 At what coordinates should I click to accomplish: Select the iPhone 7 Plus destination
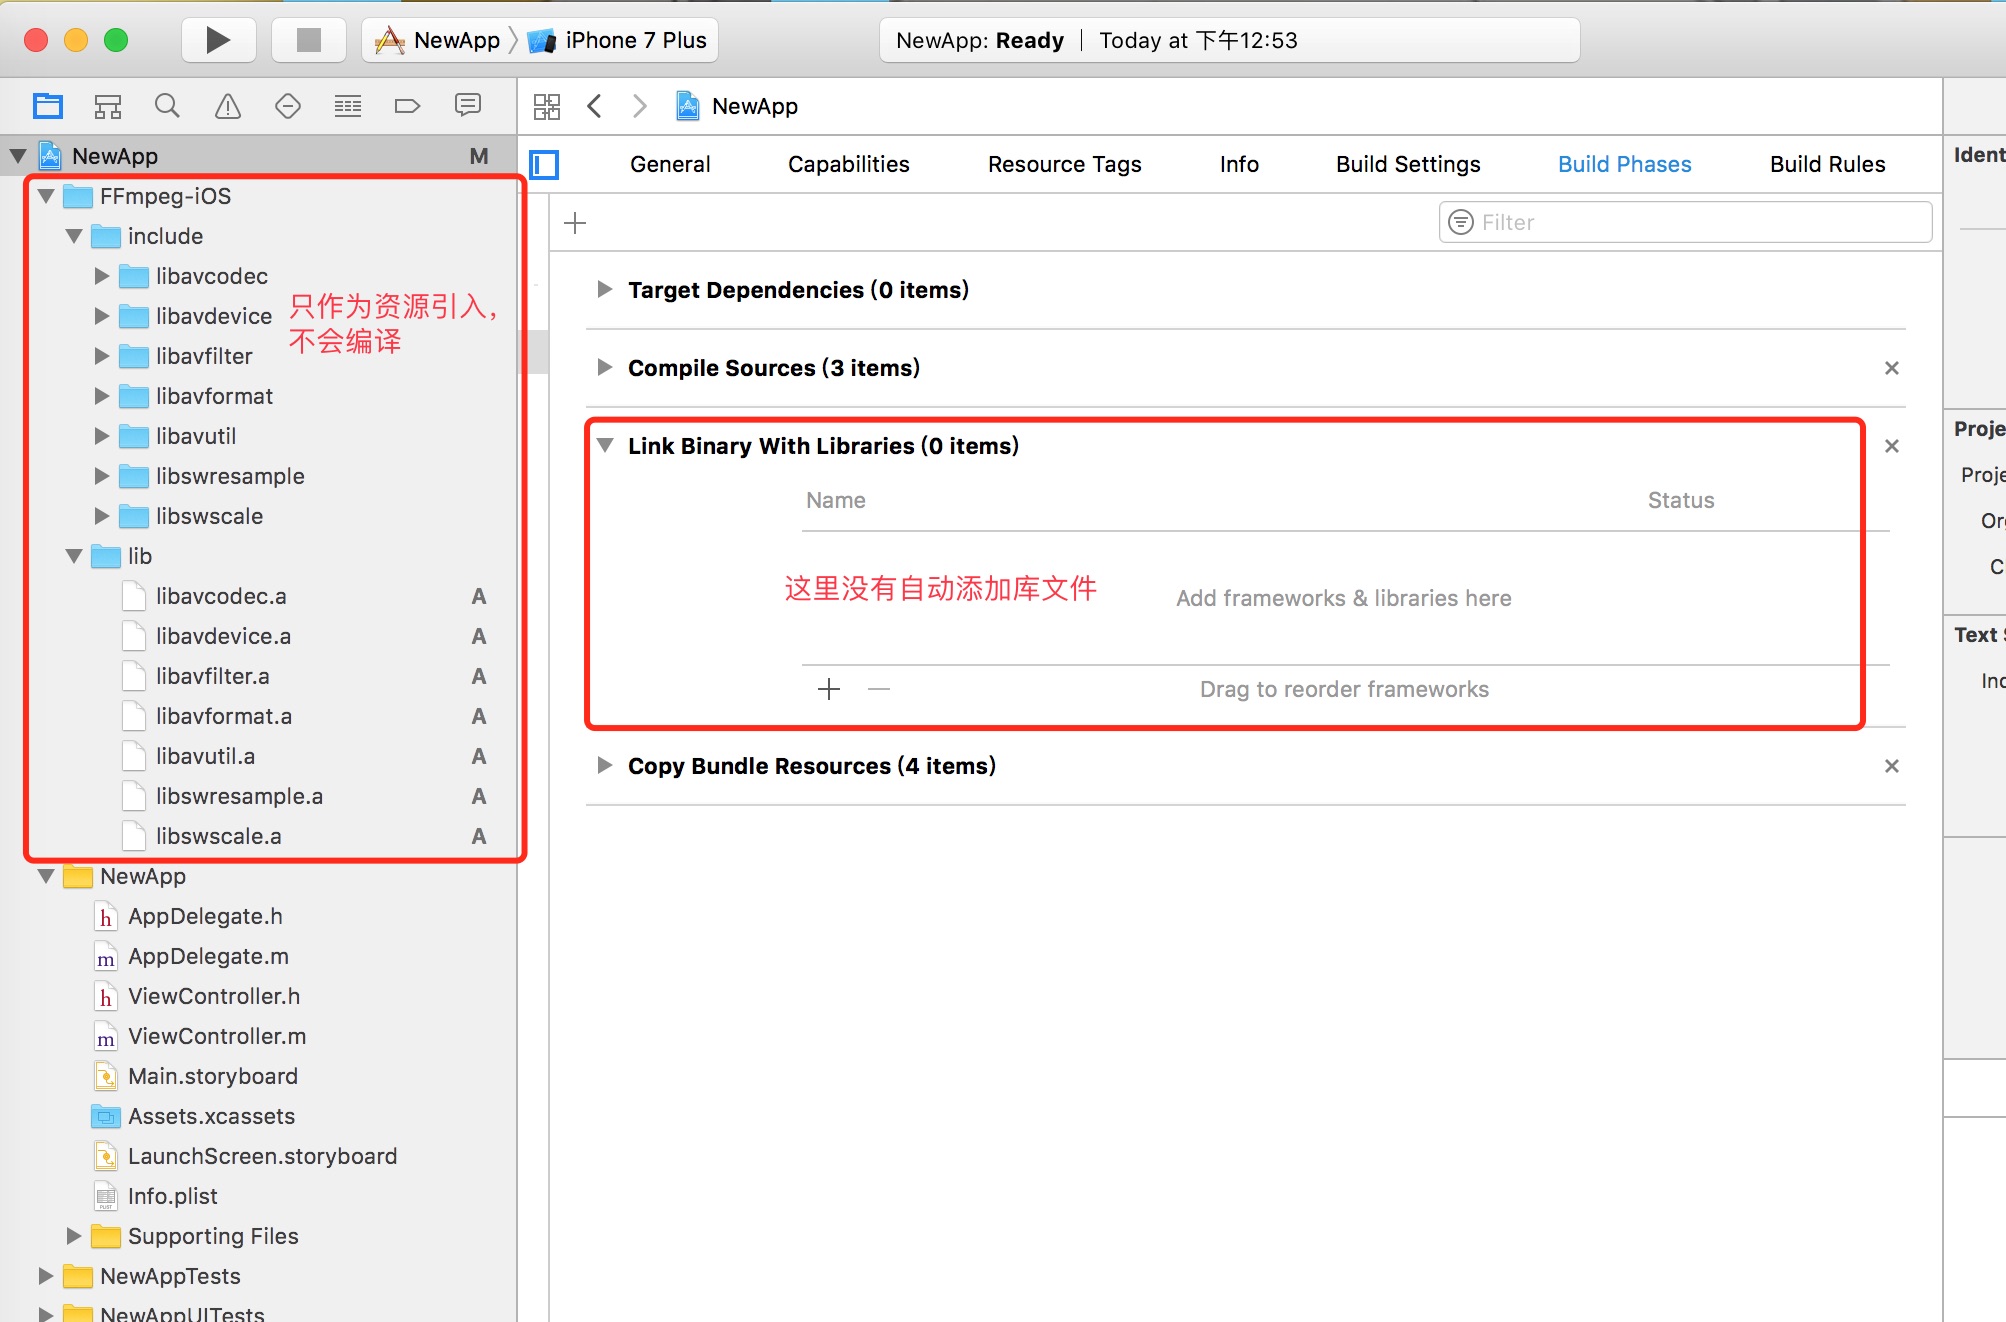tap(634, 40)
